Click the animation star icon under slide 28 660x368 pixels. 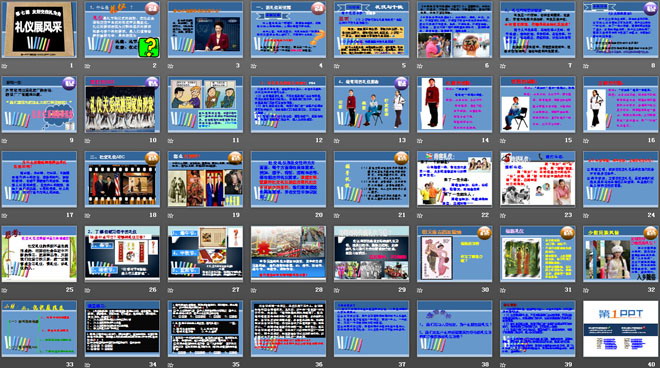(254, 290)
